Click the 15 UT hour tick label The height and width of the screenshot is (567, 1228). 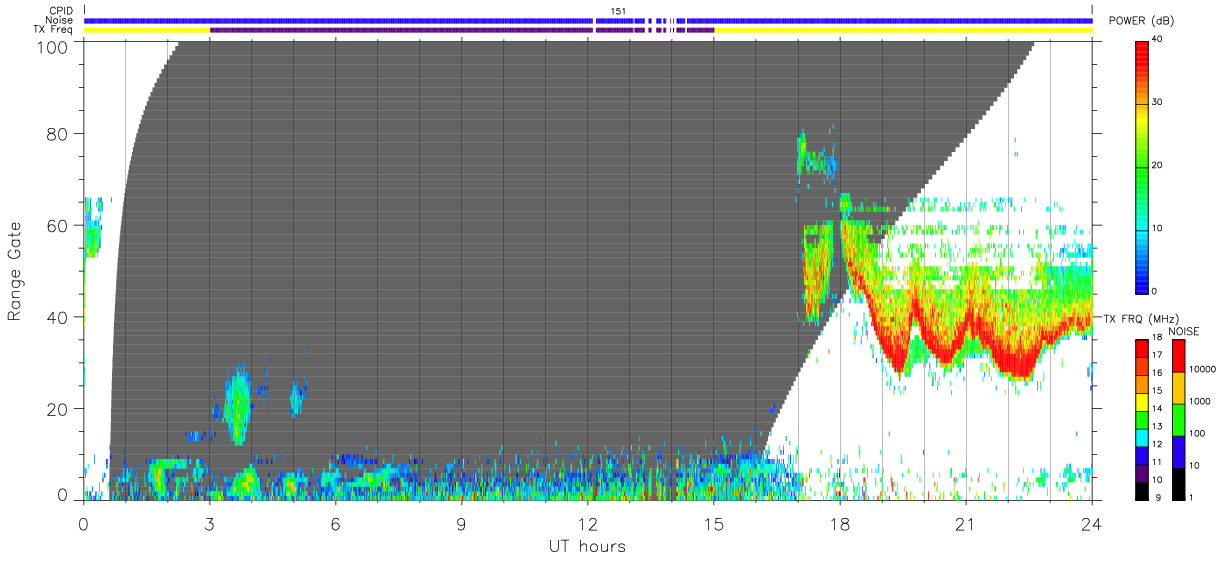tap(713, 524)
